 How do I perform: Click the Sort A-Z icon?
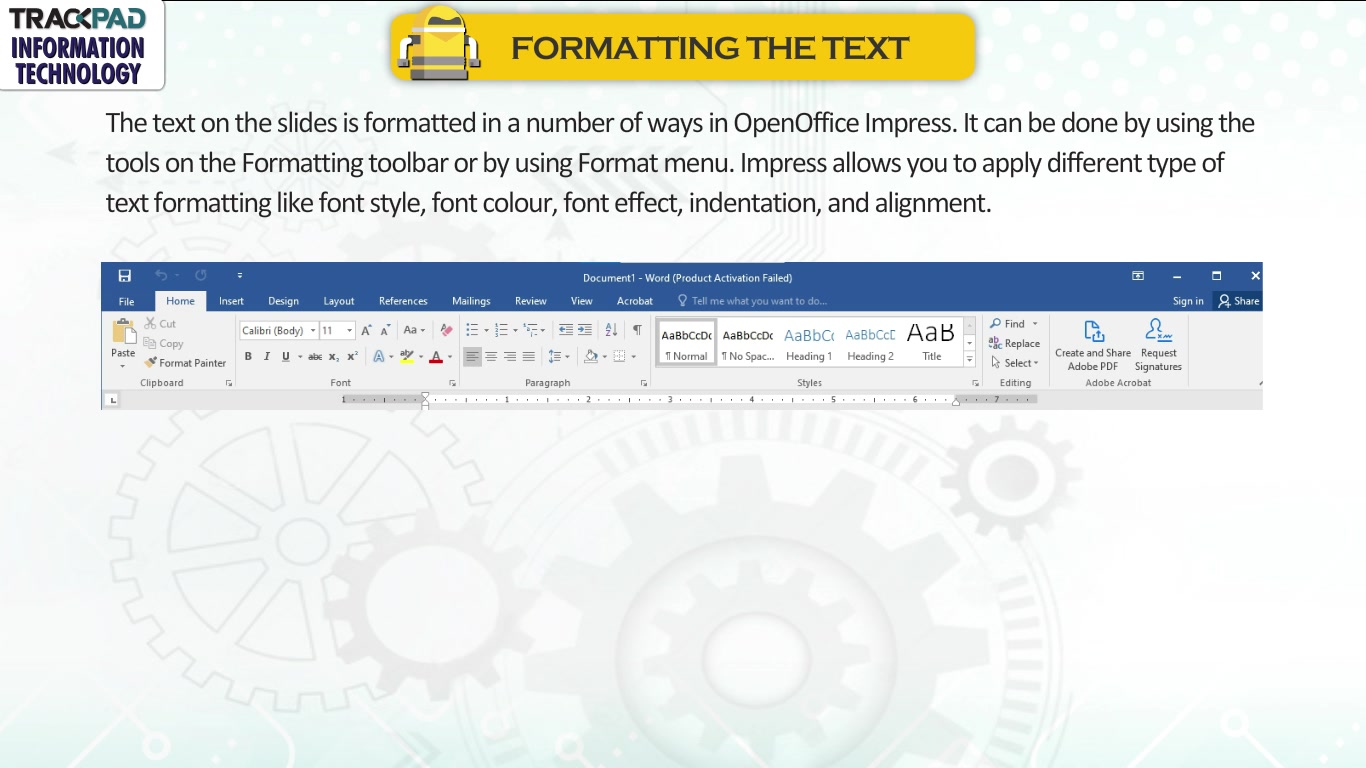611,330
